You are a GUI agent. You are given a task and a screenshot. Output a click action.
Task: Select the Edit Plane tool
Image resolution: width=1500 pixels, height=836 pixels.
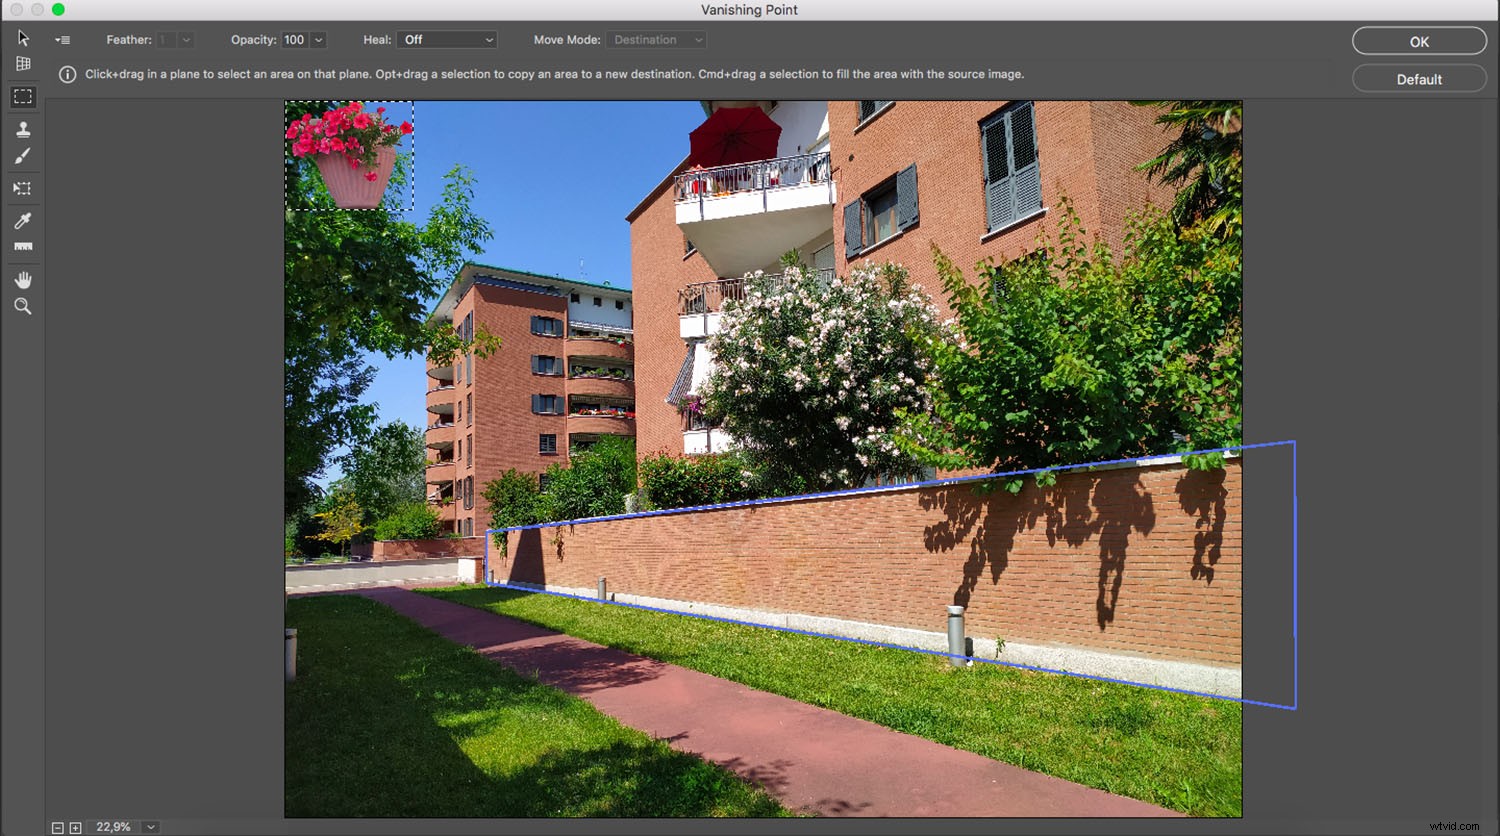coord(23,38)
